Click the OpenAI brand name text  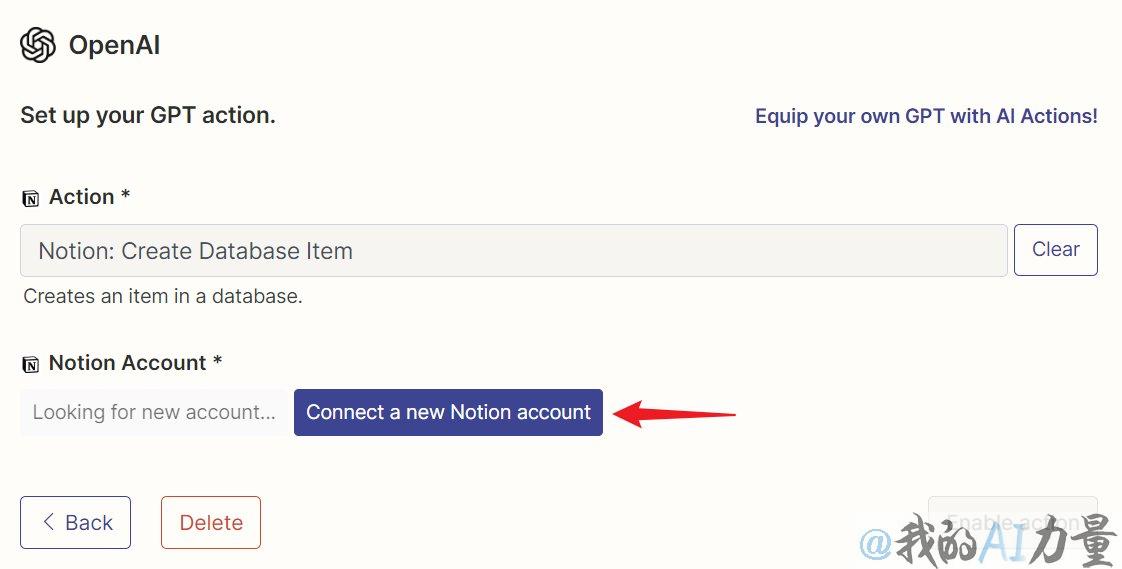[114, 45]
